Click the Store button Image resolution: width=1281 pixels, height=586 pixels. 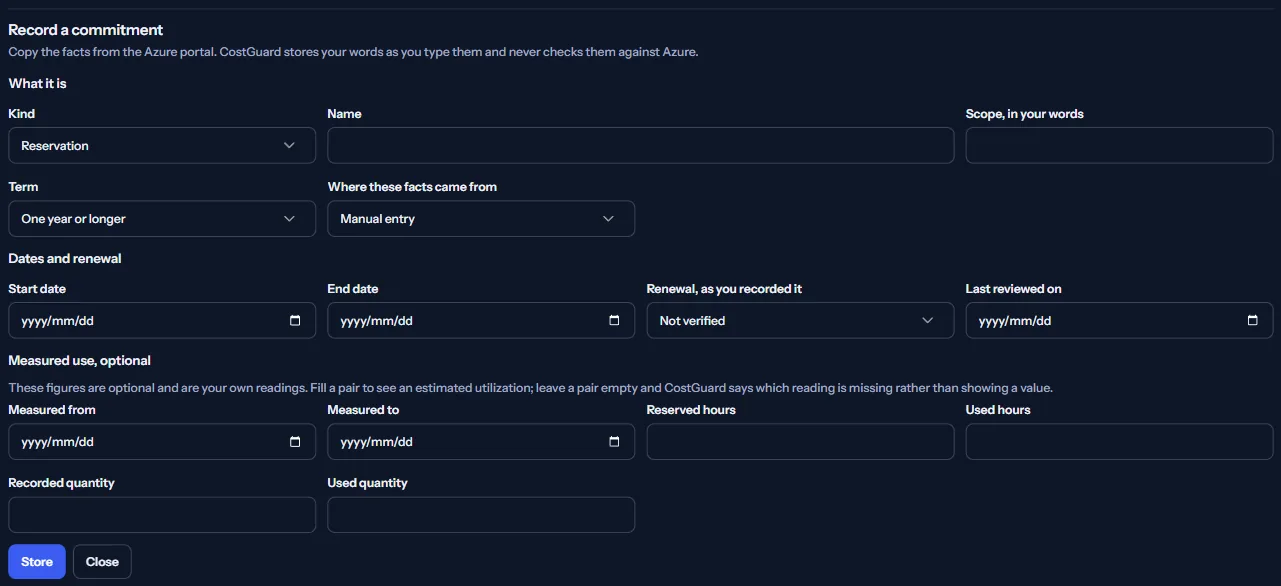point(37,562)
